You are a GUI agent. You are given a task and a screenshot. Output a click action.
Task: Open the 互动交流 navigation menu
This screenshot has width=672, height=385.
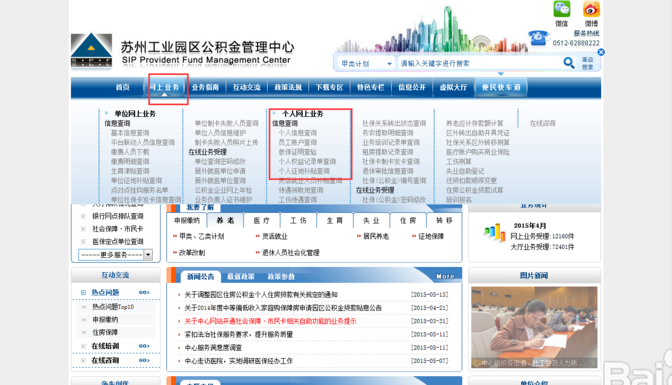click(246, 87)
